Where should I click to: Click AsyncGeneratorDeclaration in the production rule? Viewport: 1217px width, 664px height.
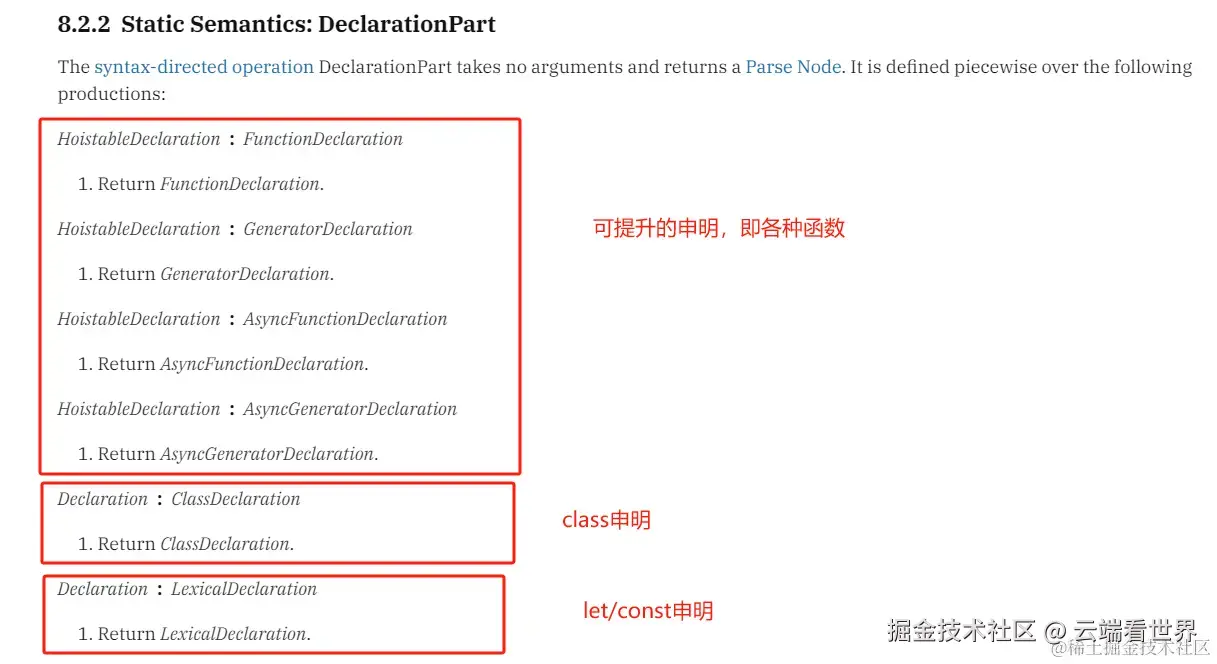pyautogui.click(x=350, y=409)
